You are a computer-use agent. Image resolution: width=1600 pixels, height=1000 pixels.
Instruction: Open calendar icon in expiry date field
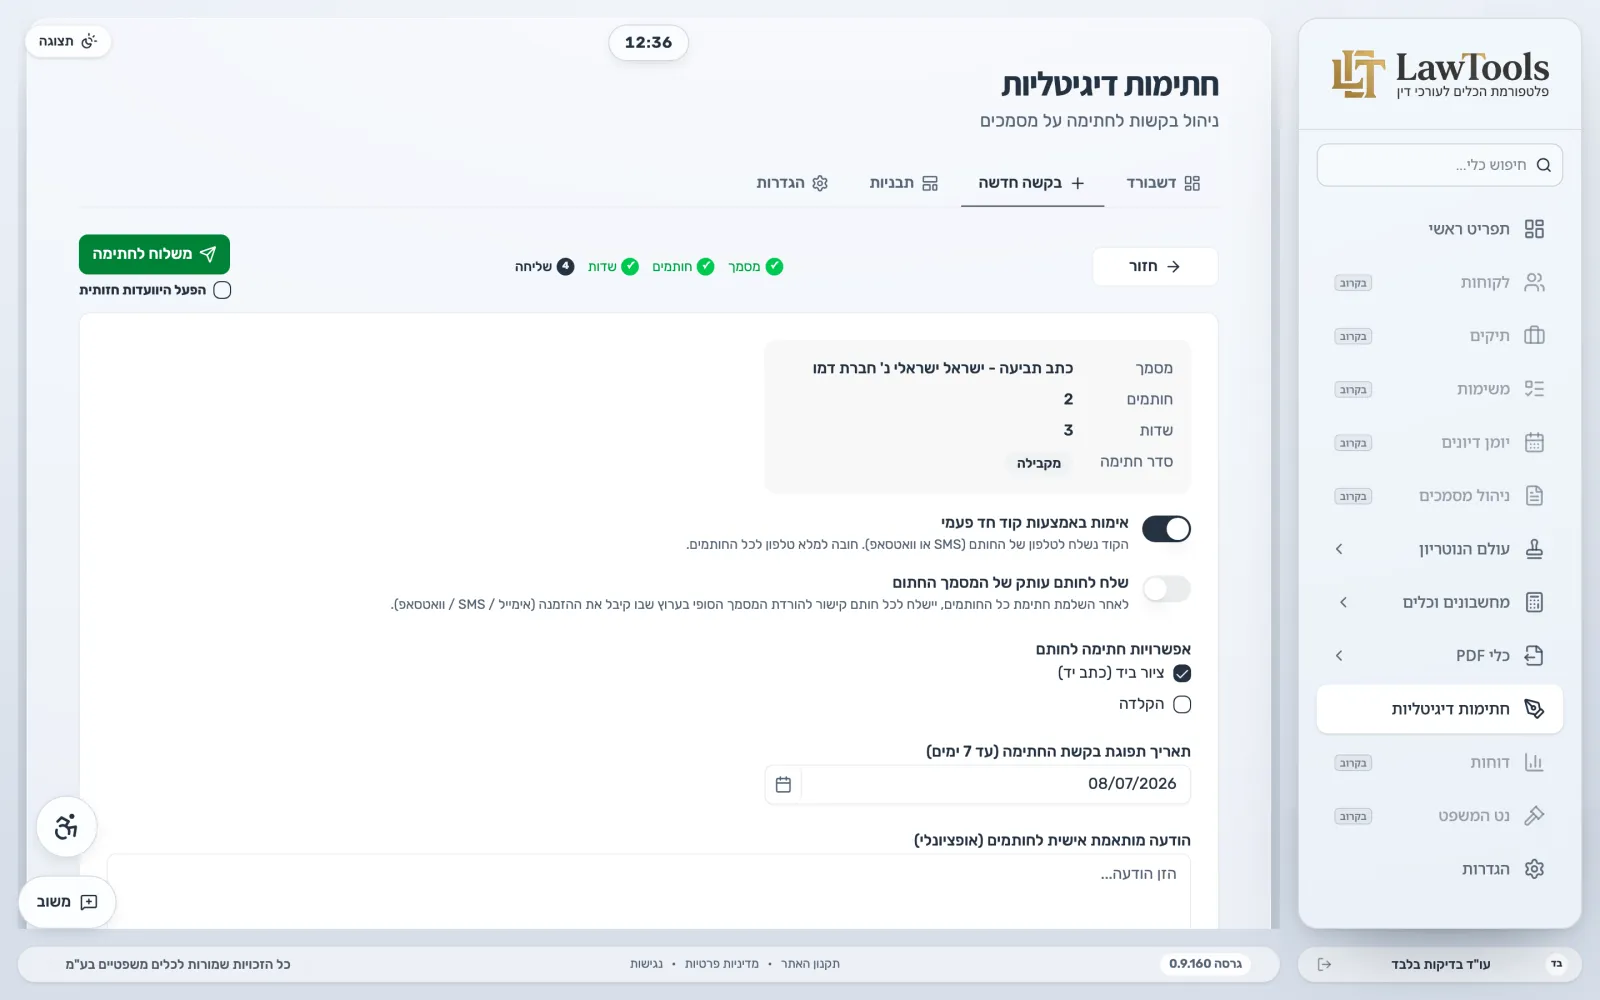[783, 785]
